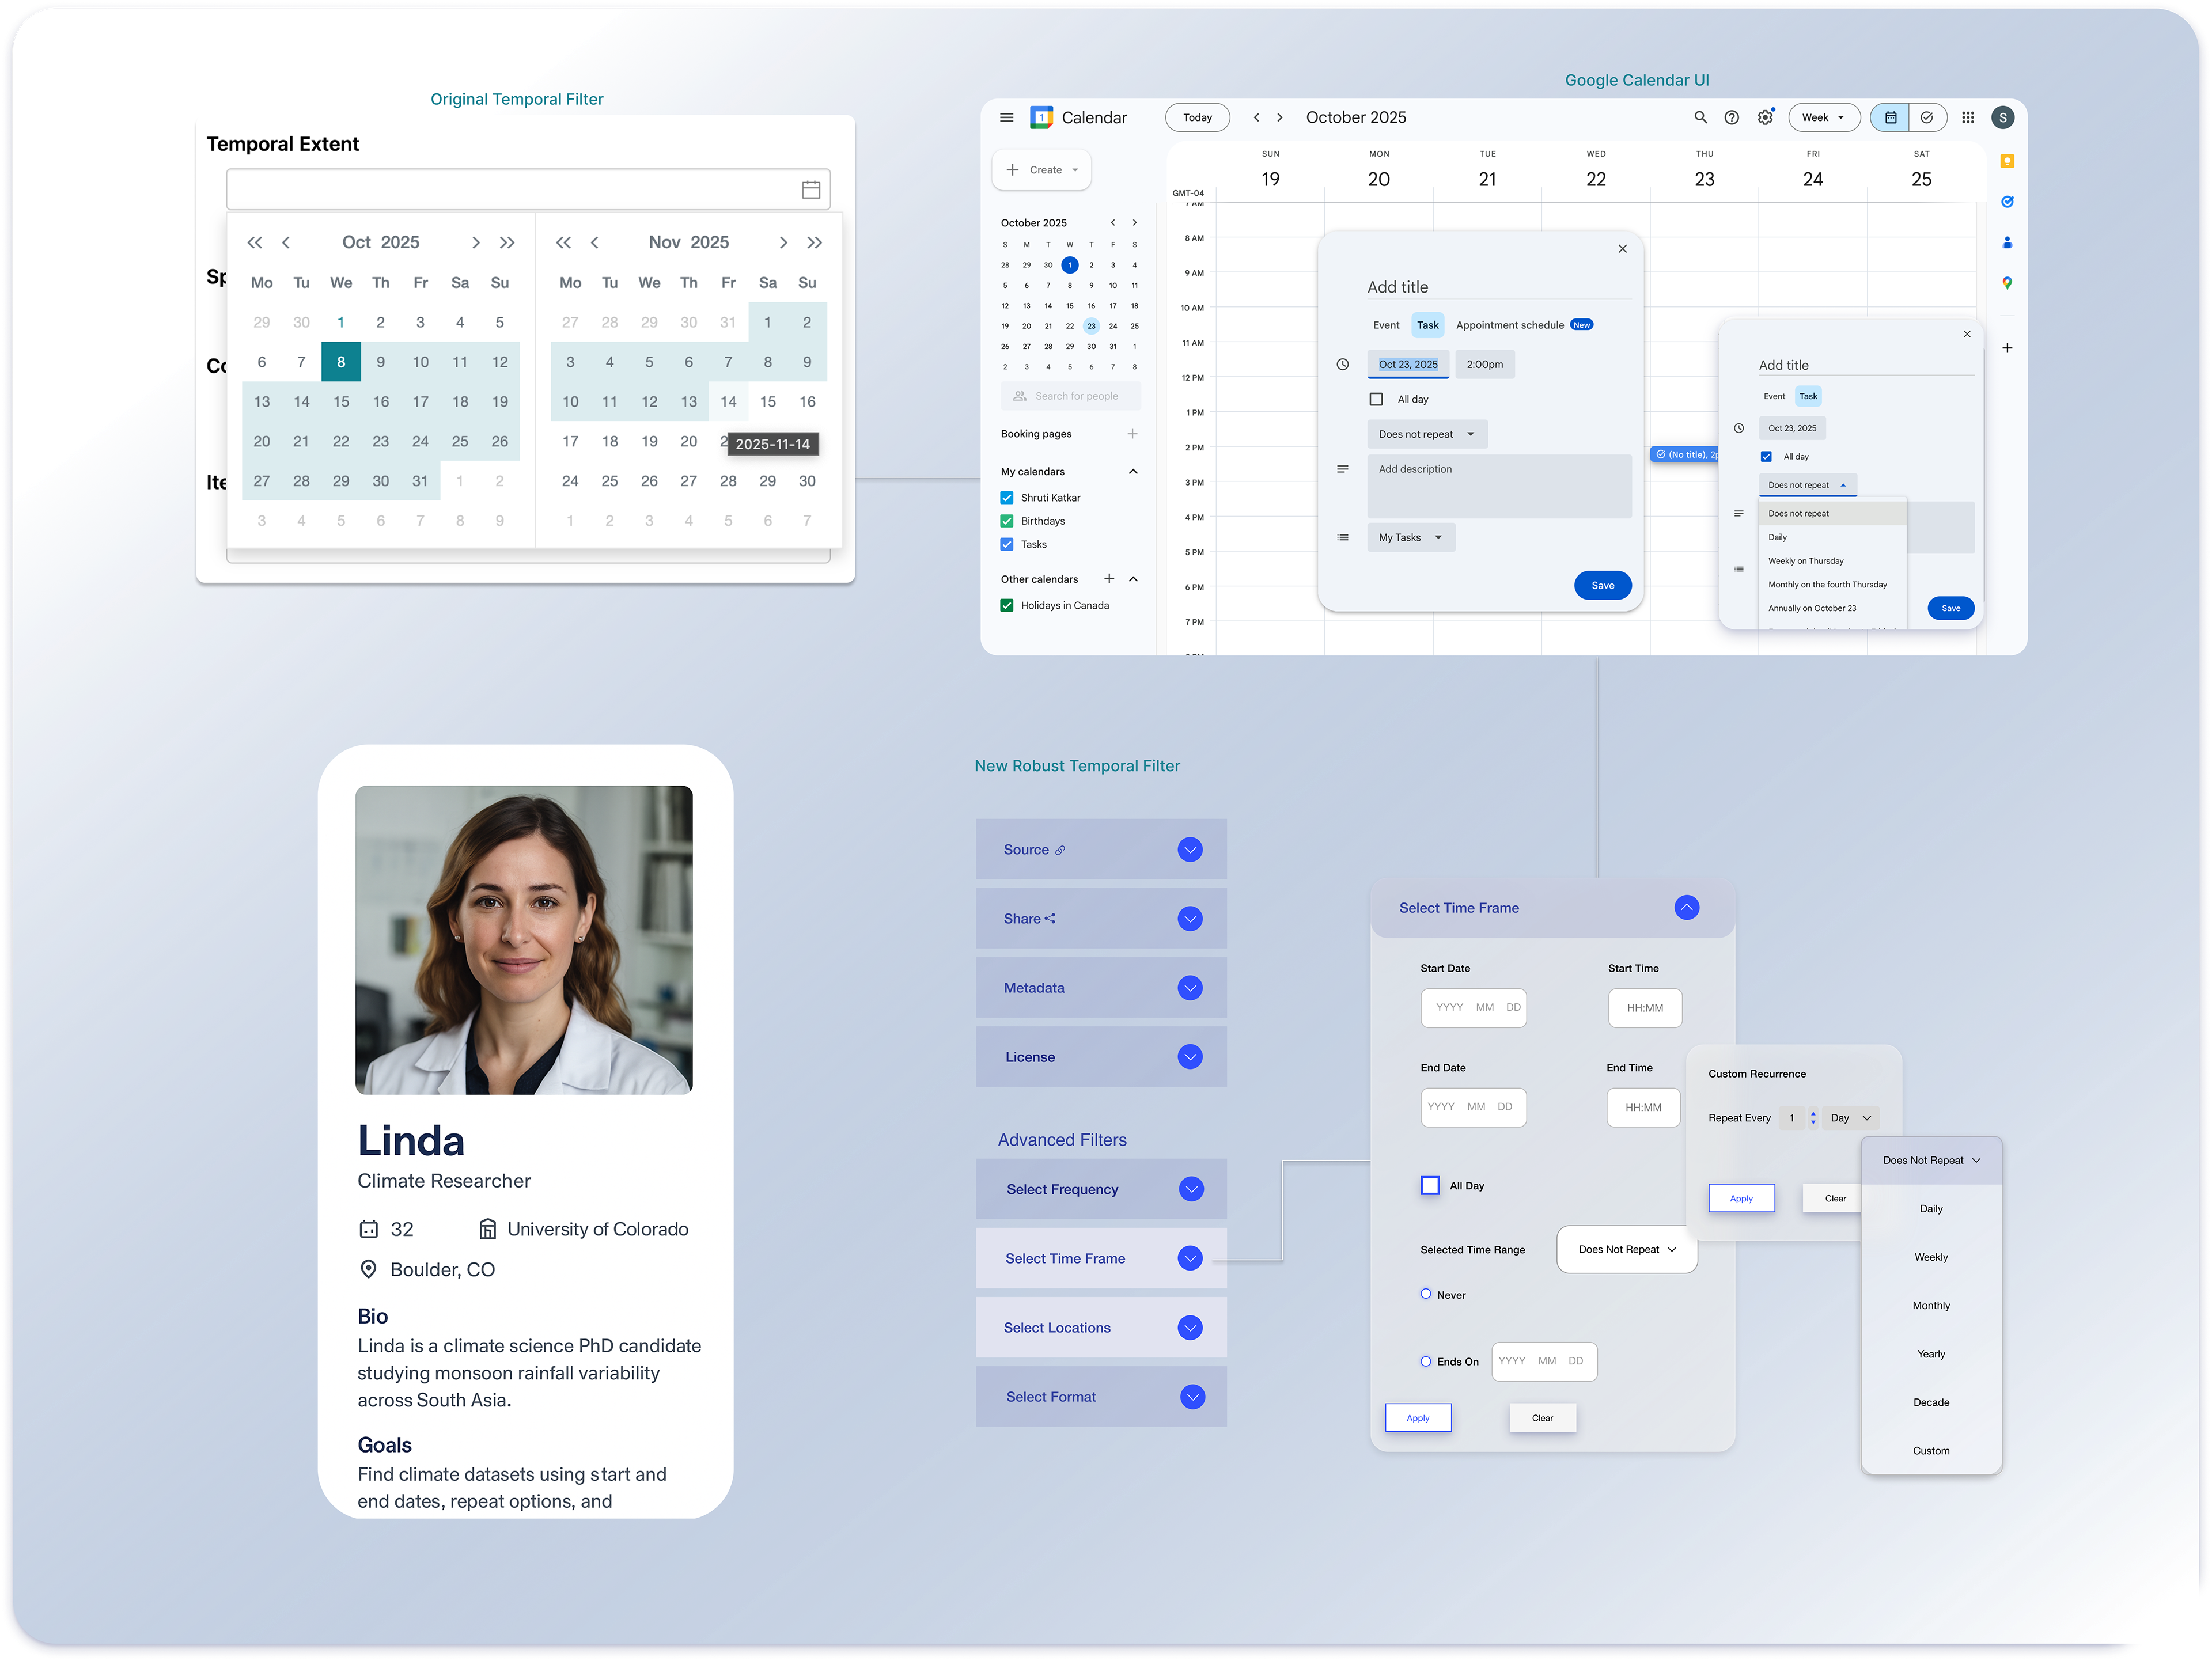This screenshot has height=1661, width=2212.
Task: Click the support help question icon
Action: point(1731,118)
